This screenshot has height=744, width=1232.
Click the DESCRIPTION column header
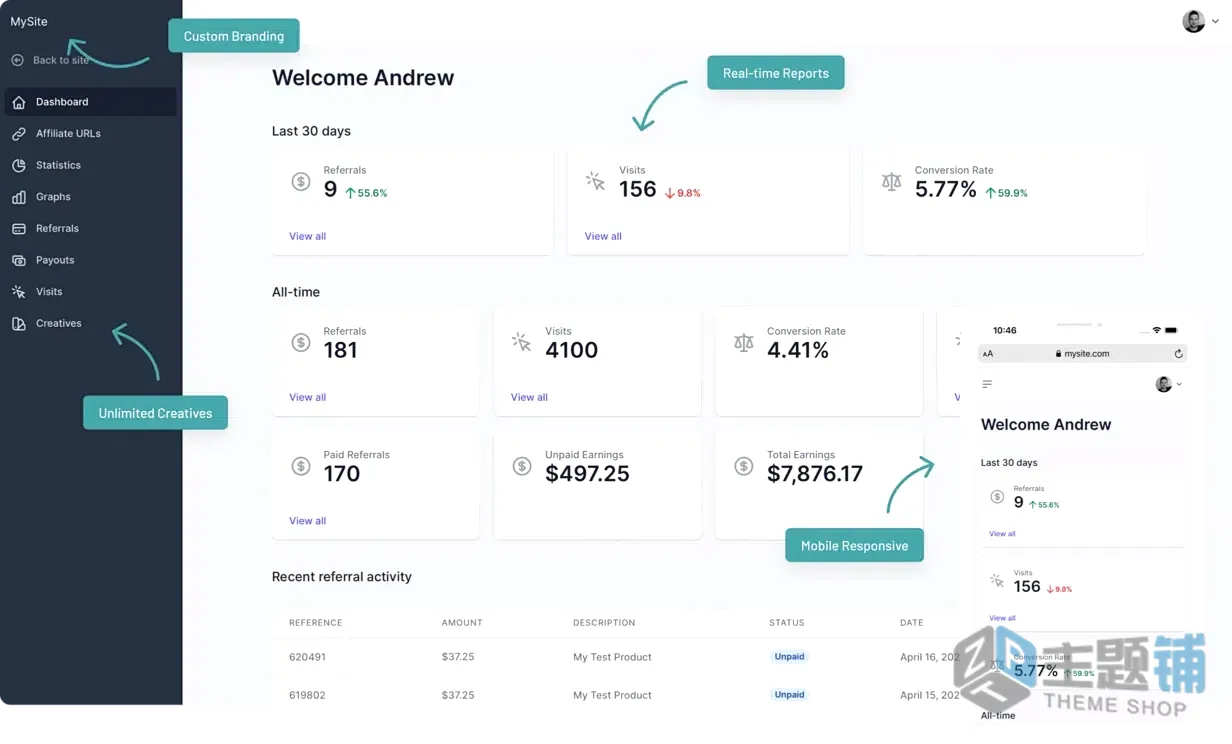pos(604,623)
